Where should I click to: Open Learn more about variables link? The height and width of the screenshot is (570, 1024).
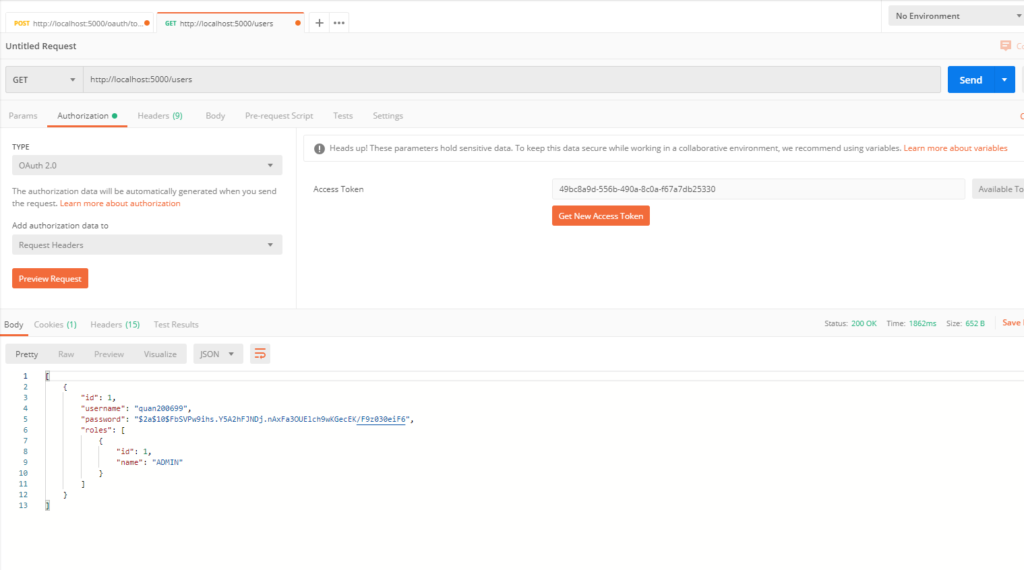pos(955,148)
